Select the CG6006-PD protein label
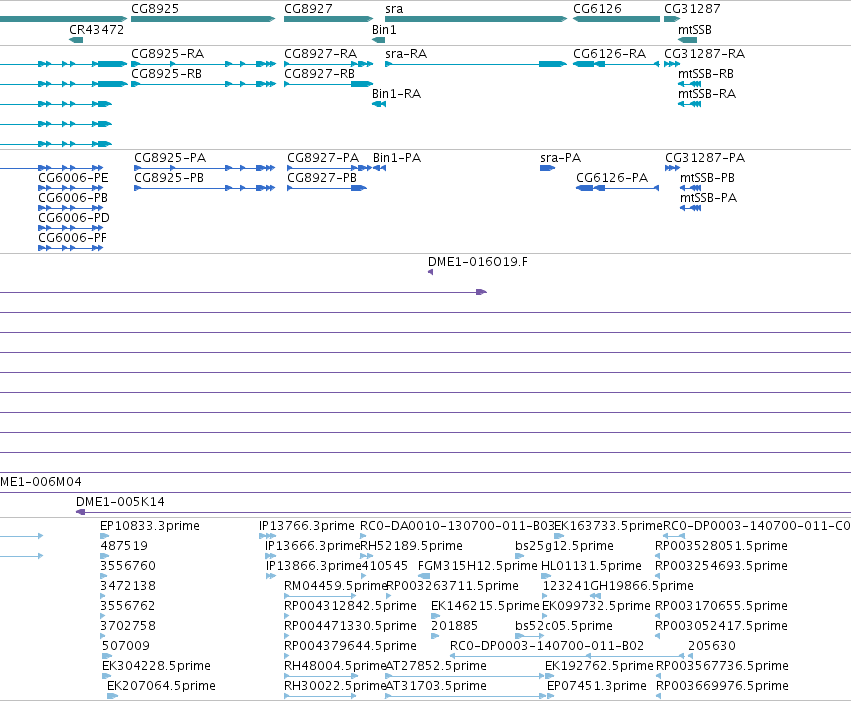 click(74, 218)
